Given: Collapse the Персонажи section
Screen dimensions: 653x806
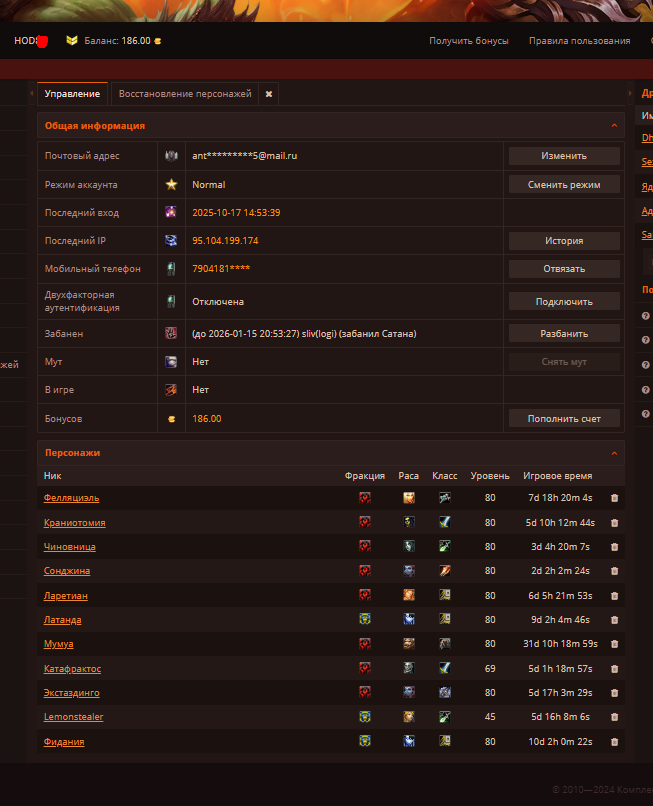Looking at the screenshot, I should click(614, 453).
